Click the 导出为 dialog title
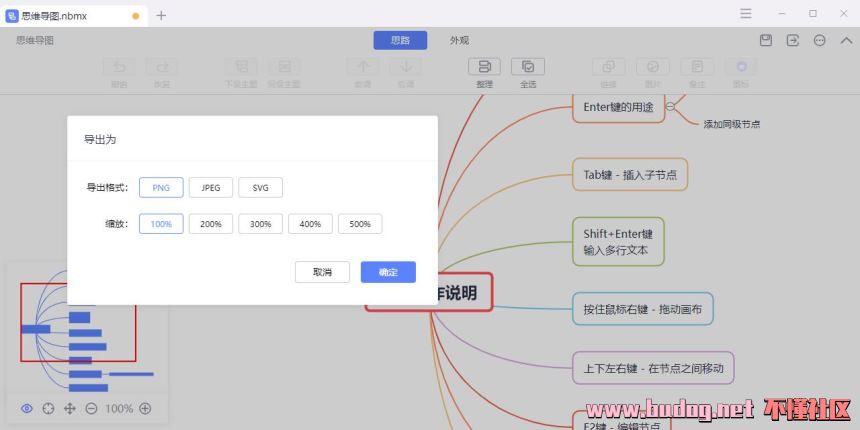The width and height of the screenshot is (860, 430). coord(100,139)
